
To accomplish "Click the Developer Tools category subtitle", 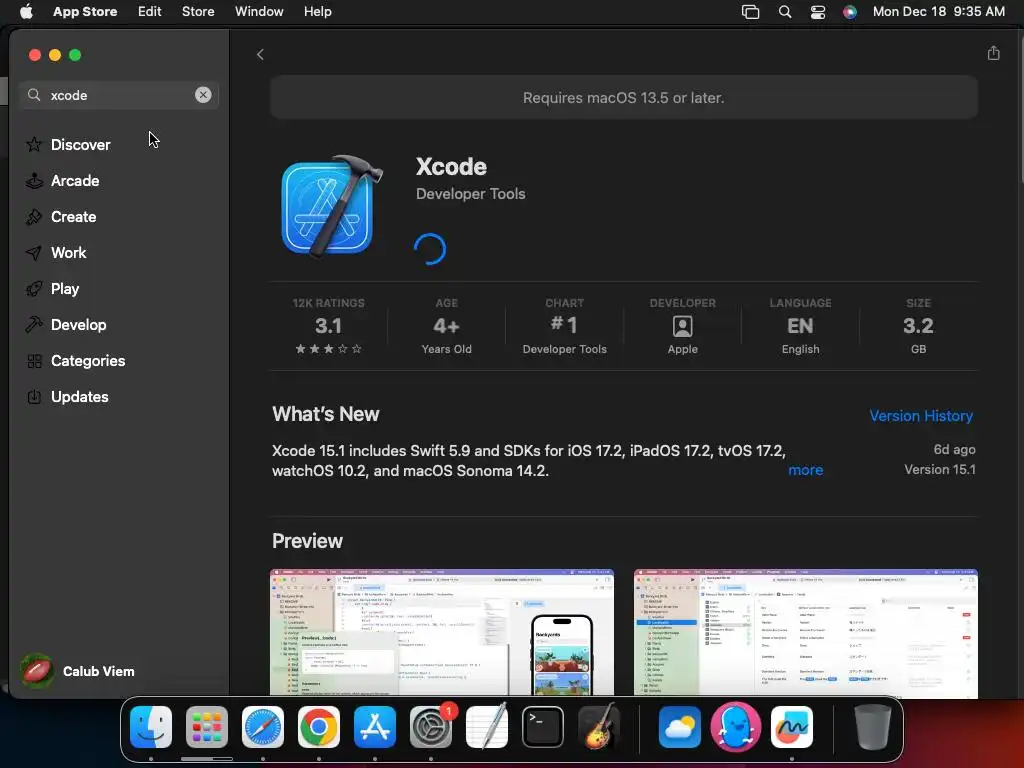I will click(x=470, y=194).
